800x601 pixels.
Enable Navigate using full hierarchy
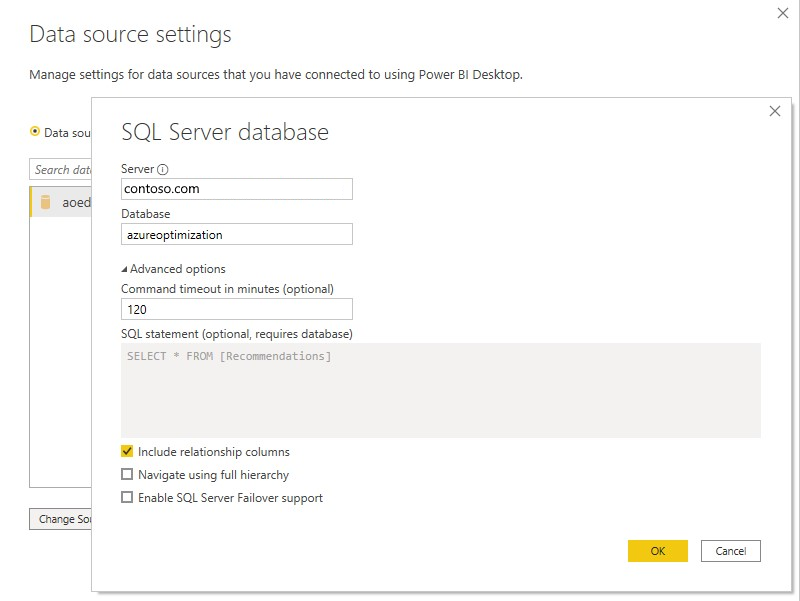click(x=127, y=473)
